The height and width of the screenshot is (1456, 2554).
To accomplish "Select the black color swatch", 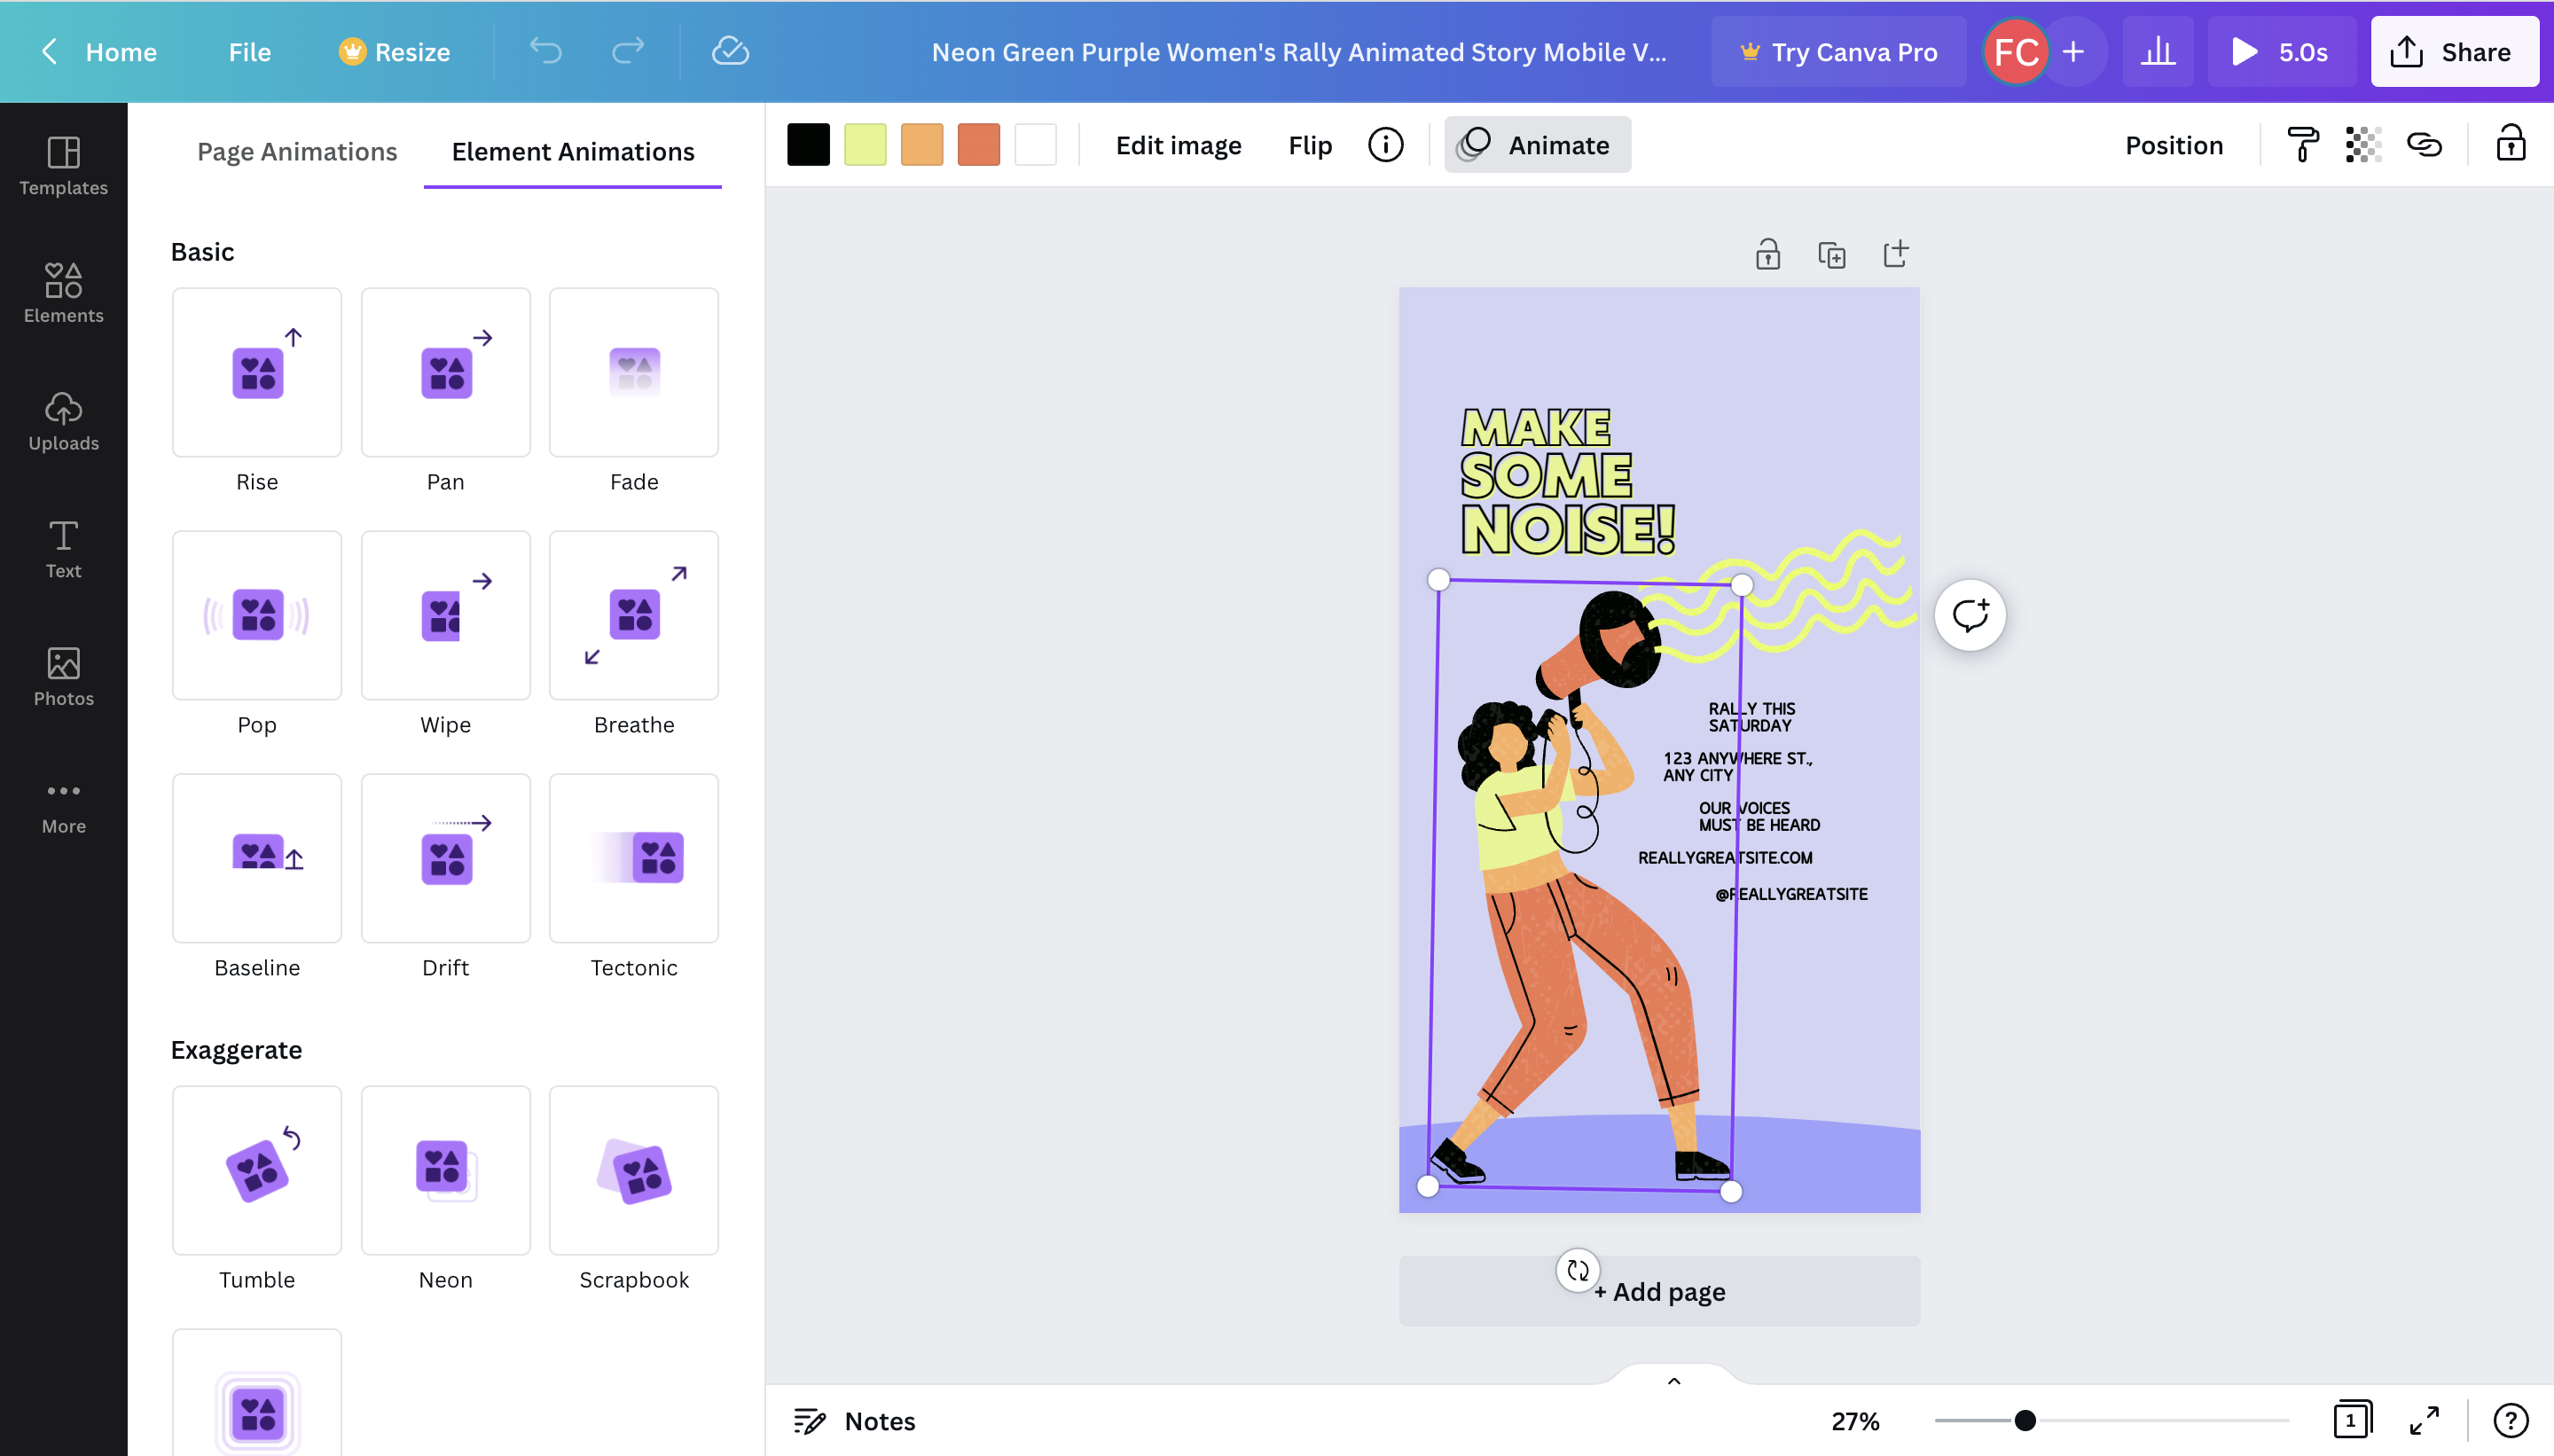I will 809,144.
